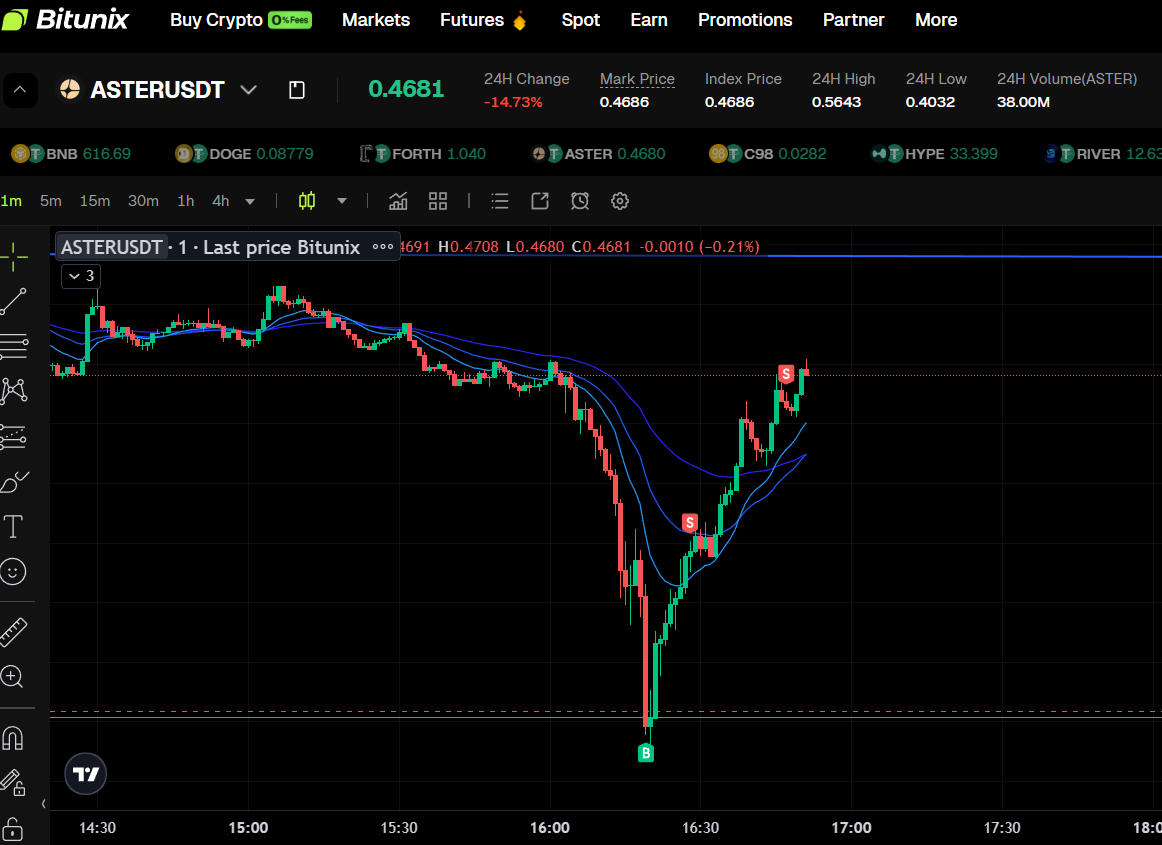Click the TradingView logo badge
Viewport: 1162px width, 845px height.
point(85,774)
